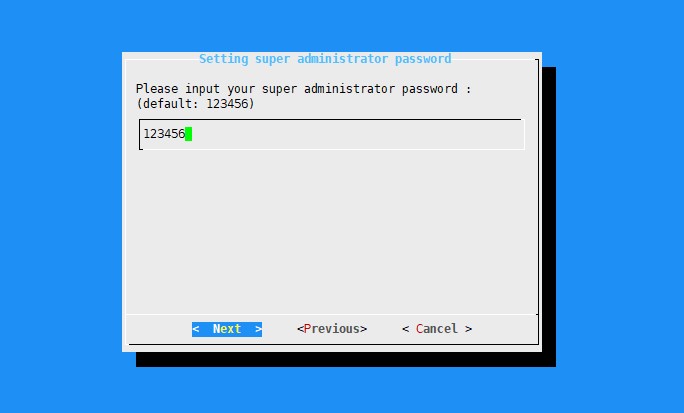
Task: Focus the password input field
Action: [x=332, y=134]
